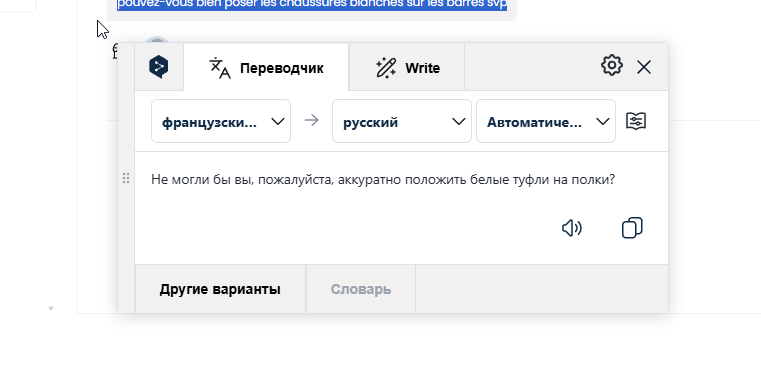Grab the dotted drag handle on popup edge
The height and width of the screenshot is (377, 761).
pyautogui.click(x=126, y=179)
